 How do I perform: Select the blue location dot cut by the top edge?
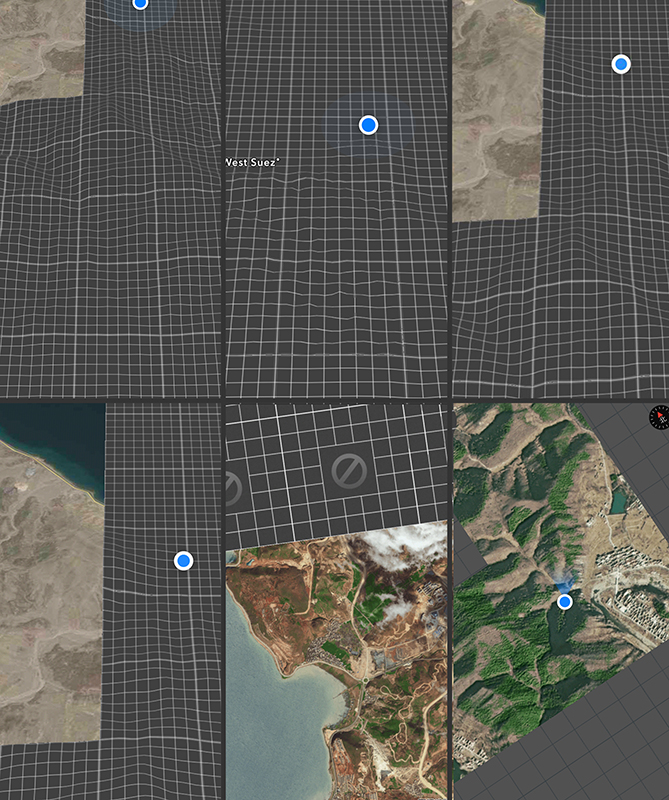coord(140,4)
